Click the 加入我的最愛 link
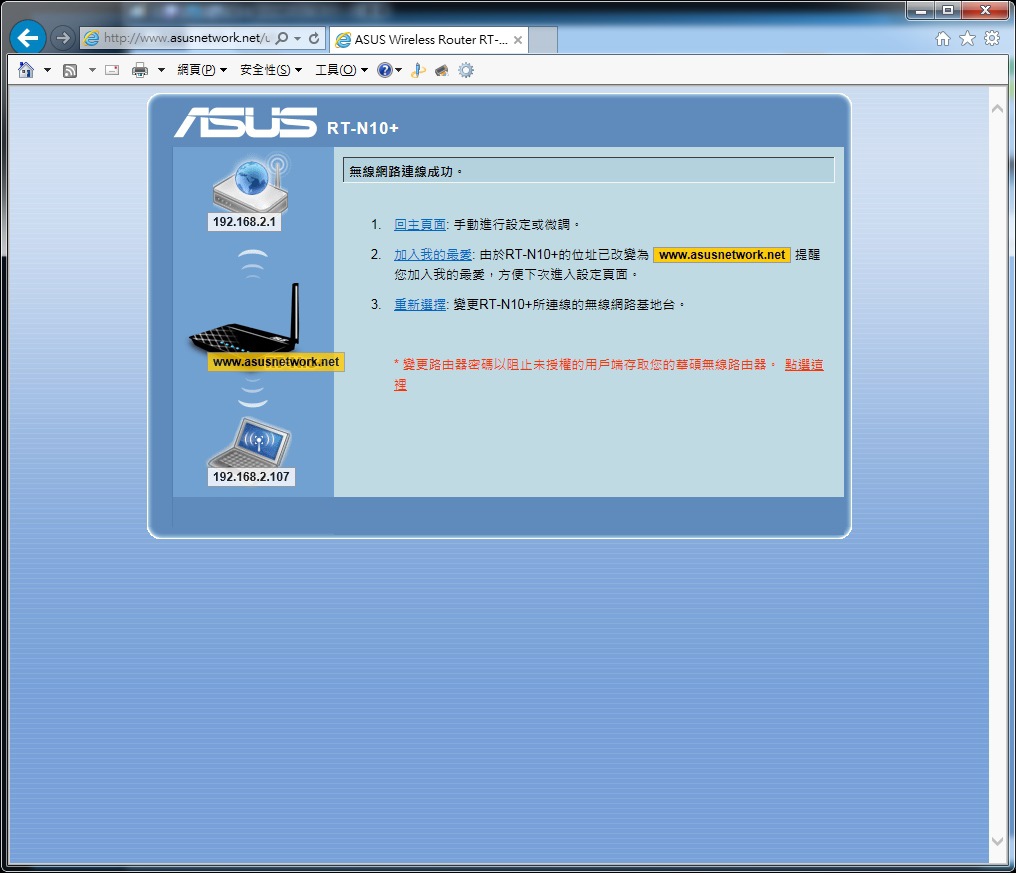Image resolution: width=1016 pixels, height=875 pixels. coord(433,255)
